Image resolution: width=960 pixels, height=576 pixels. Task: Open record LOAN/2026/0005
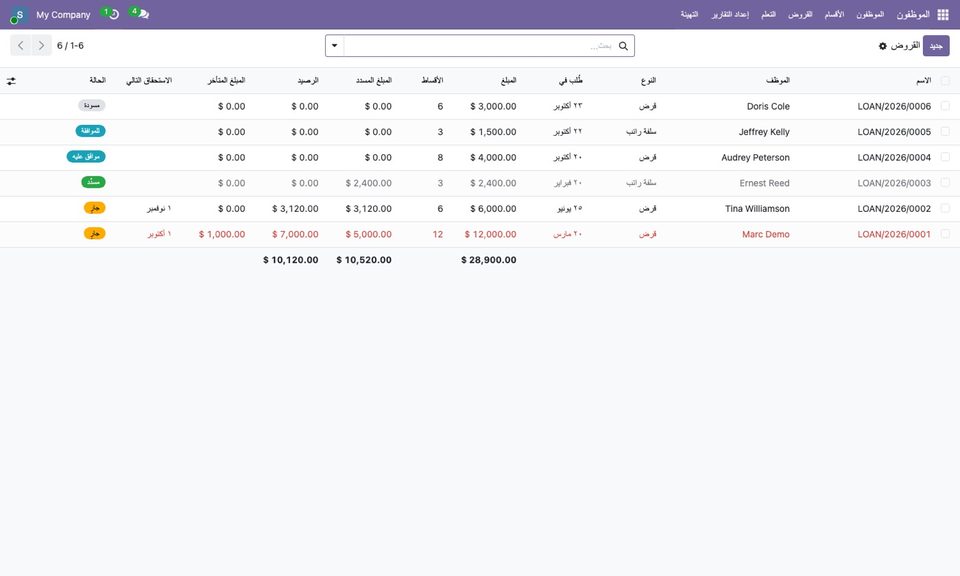(x=894, y=132)
